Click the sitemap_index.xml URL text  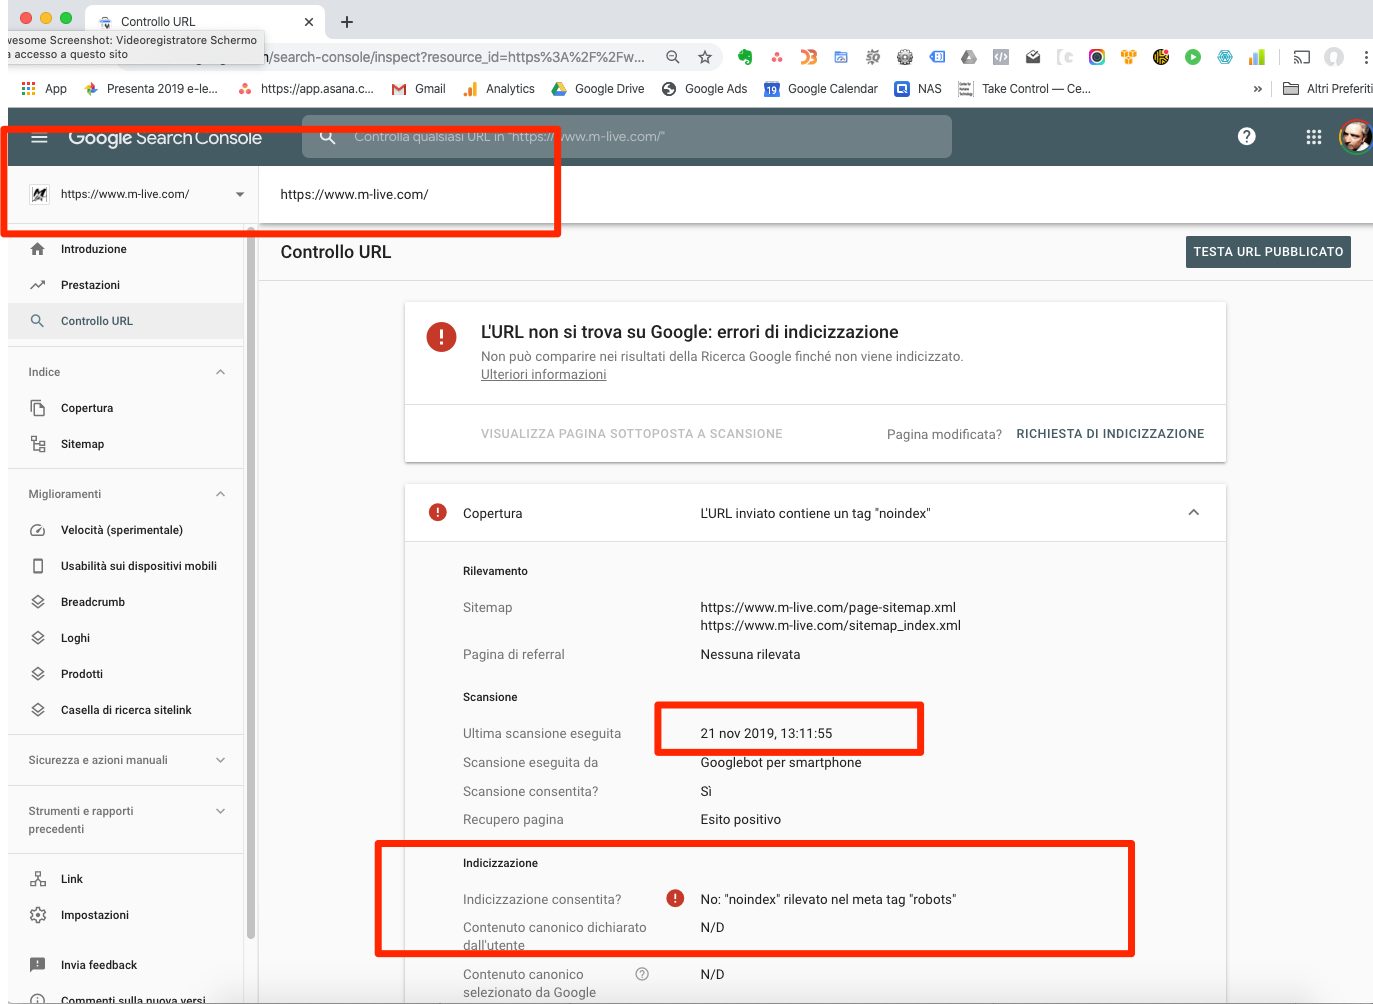click(x=830, y=625)
